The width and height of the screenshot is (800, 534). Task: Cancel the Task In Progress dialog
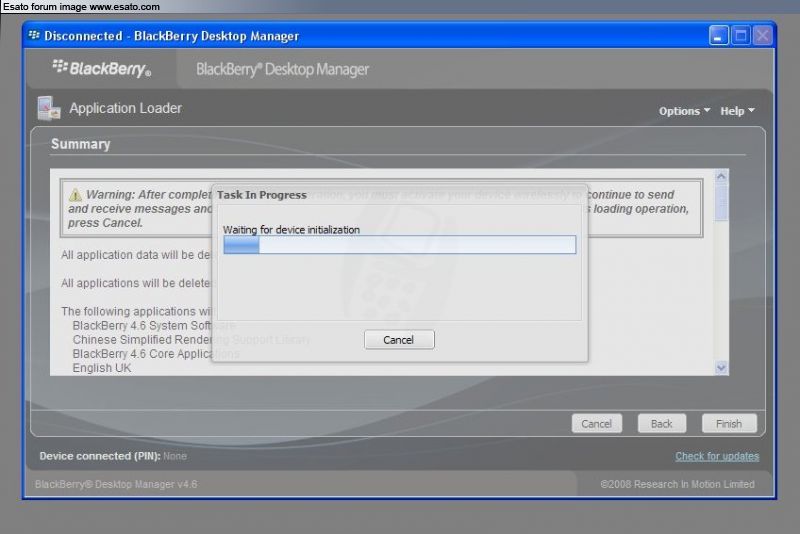399,340
